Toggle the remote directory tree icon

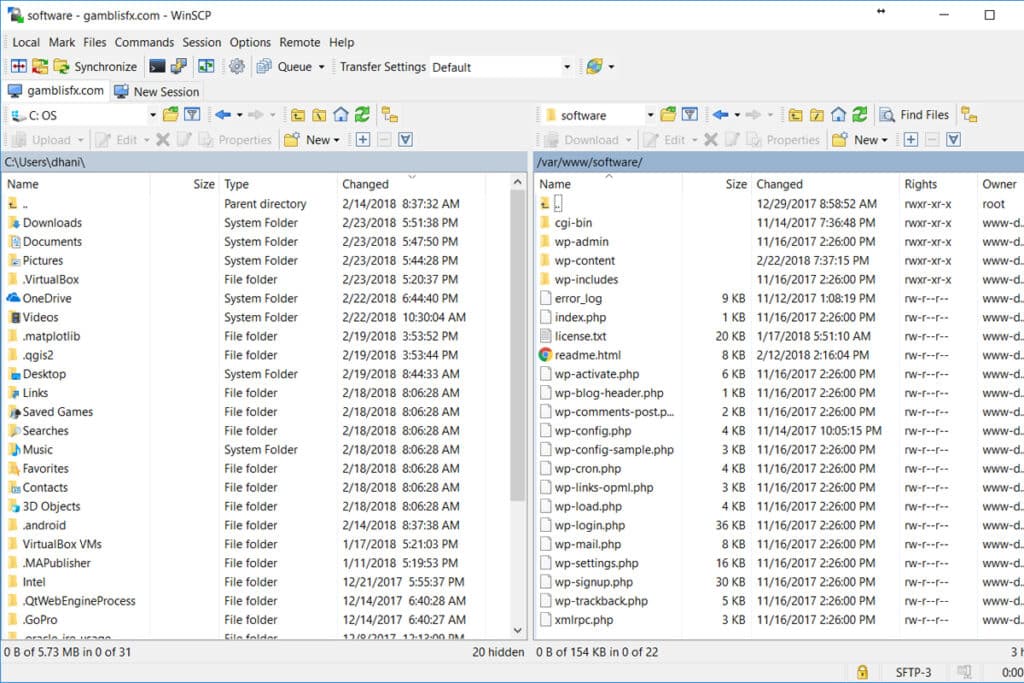(x=970, y=115)
